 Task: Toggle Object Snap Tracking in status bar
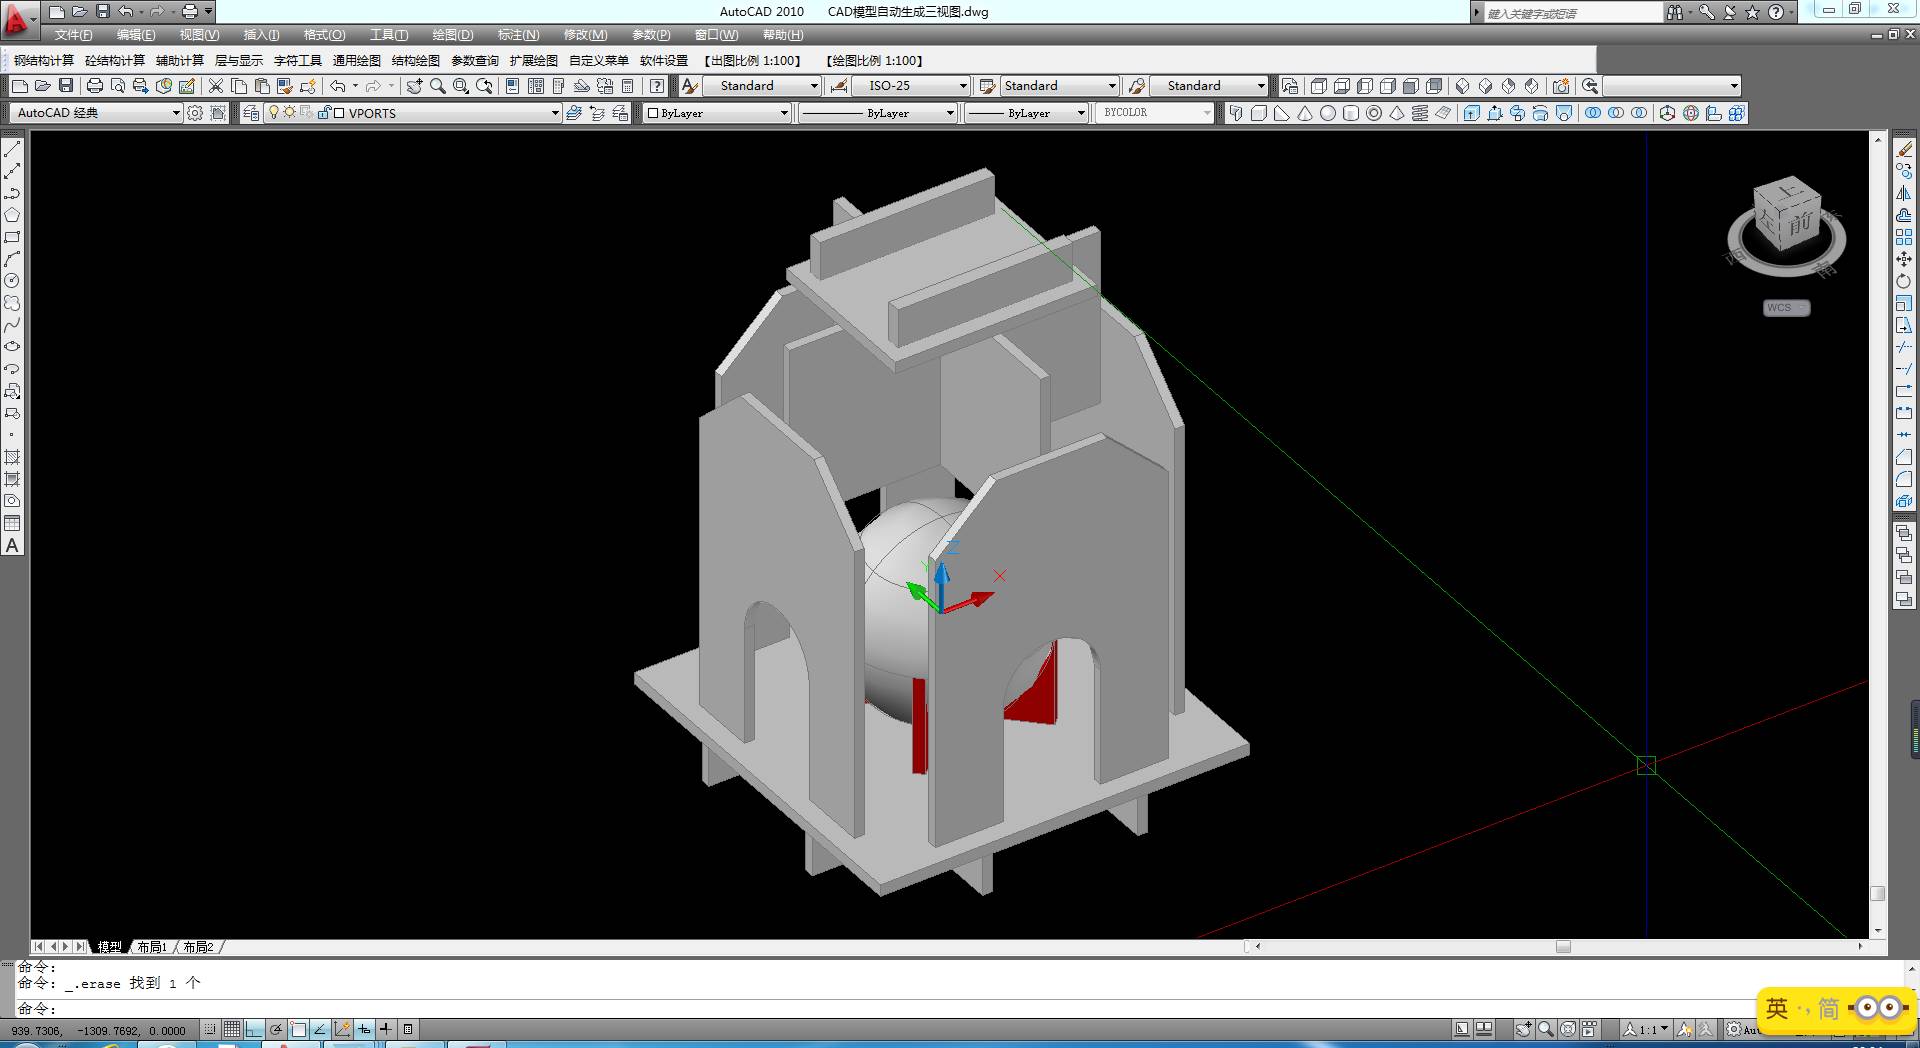pos(320,1029)
